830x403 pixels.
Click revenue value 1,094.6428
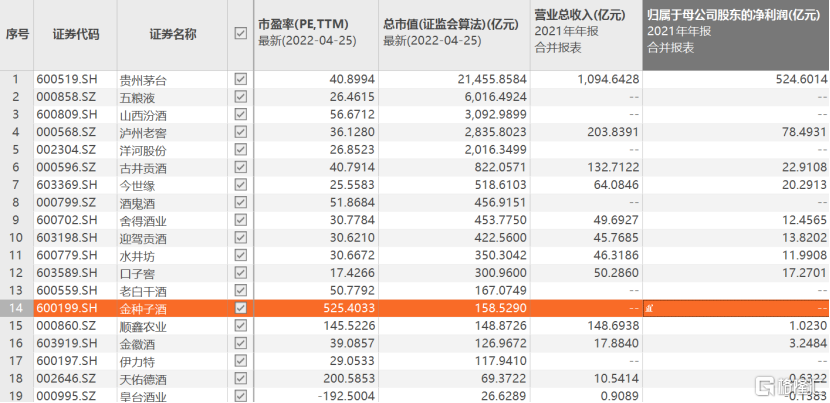click(608, 79)
